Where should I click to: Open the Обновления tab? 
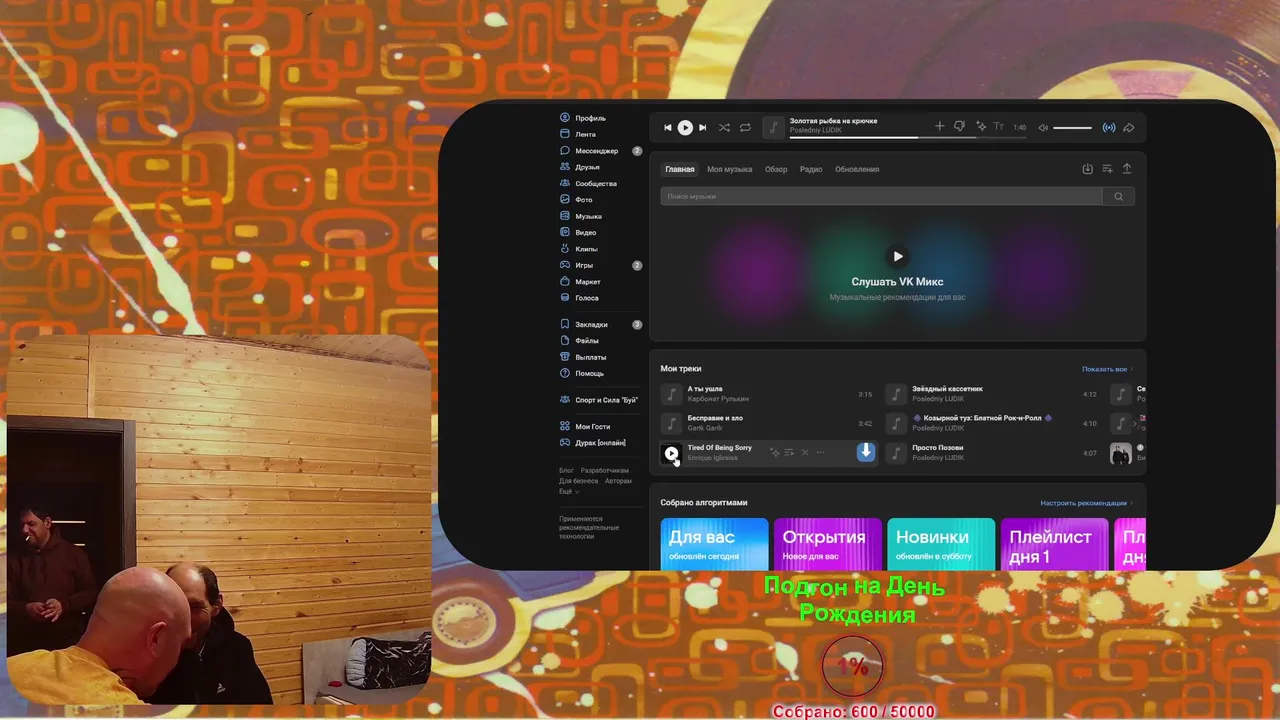(857, 169)
